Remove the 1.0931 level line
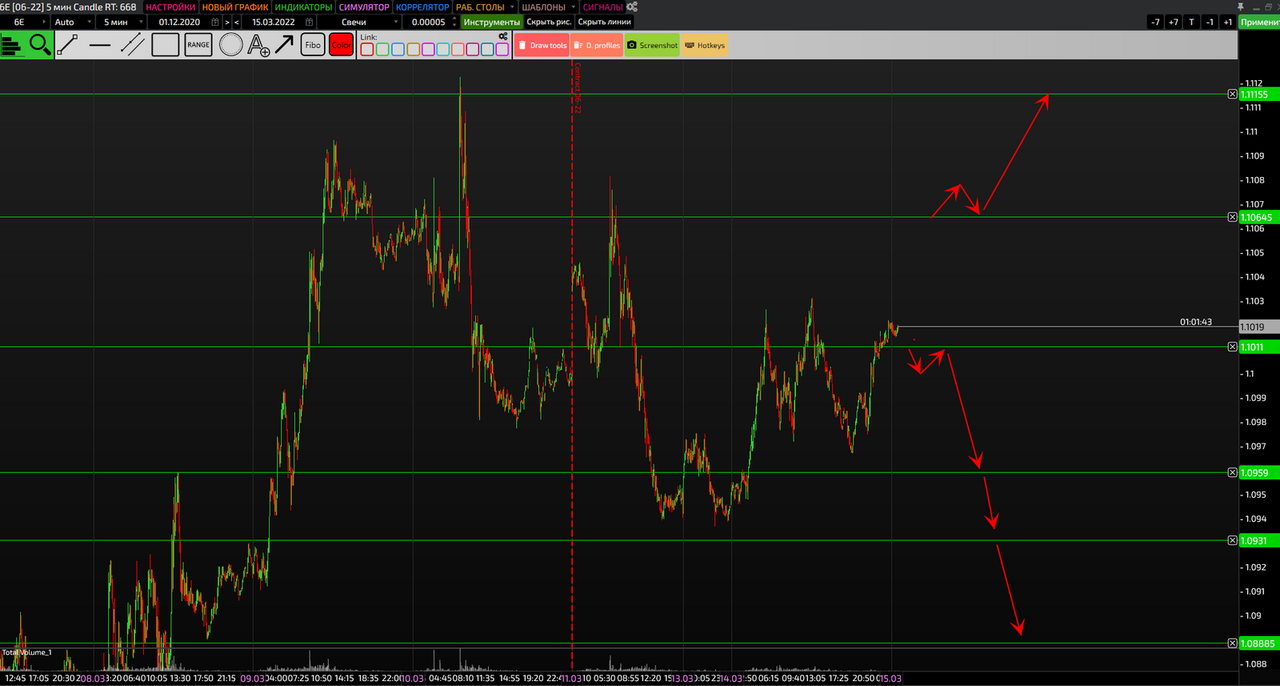 [1232, 540]
